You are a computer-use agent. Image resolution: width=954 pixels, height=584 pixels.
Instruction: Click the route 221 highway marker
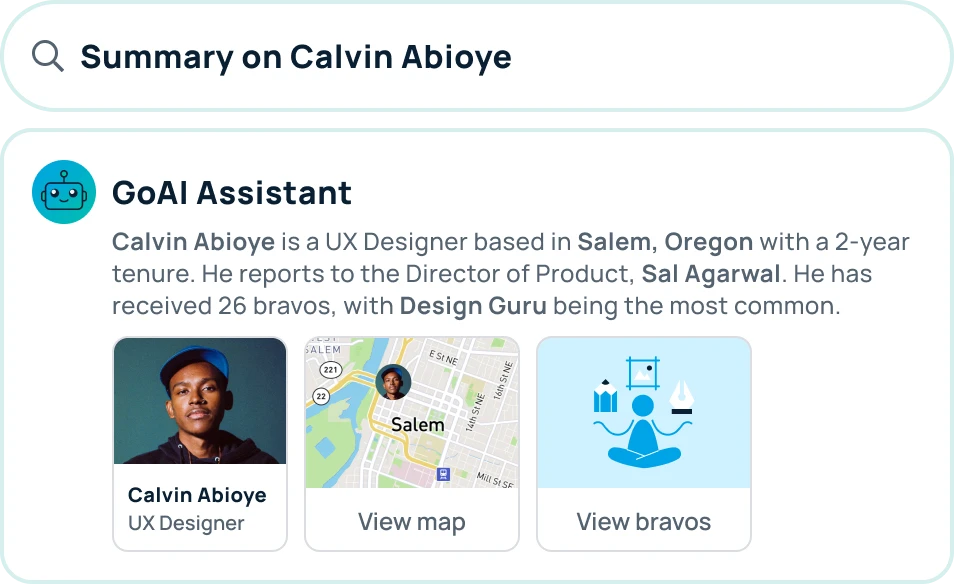pyautogui.click(x=330, y=369)
